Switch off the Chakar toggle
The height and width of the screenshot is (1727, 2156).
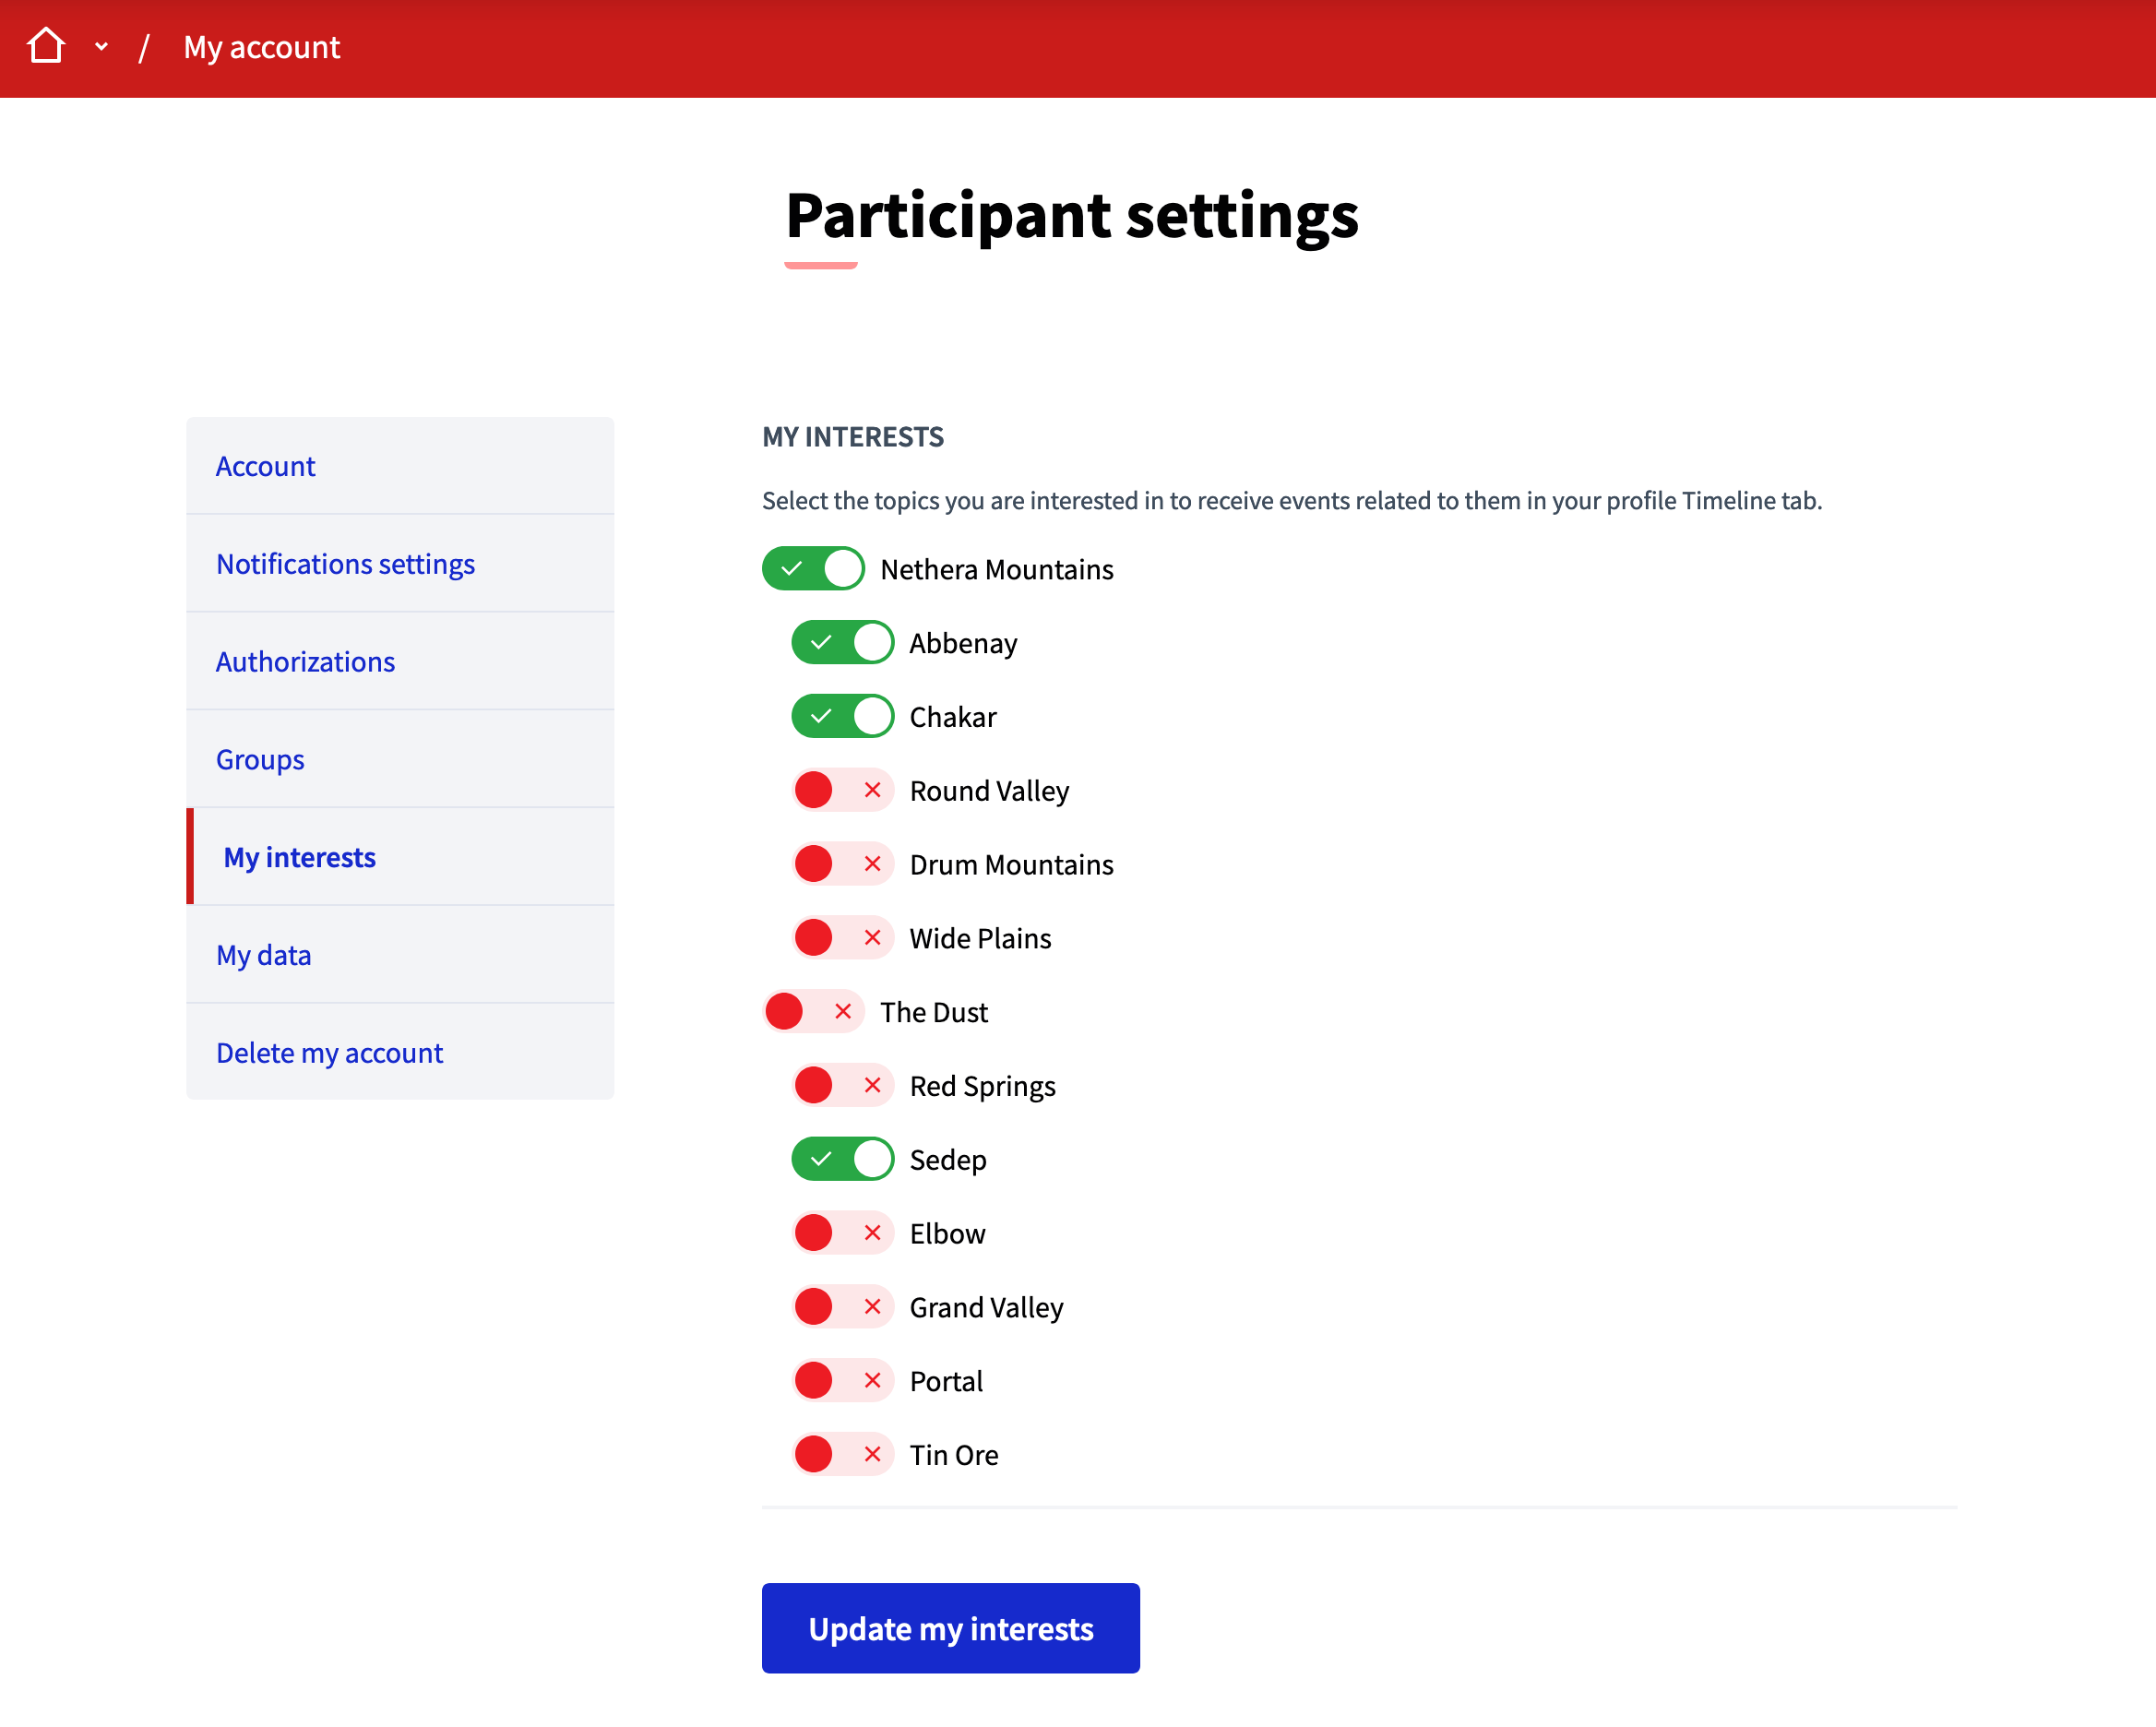click(842, 717)
